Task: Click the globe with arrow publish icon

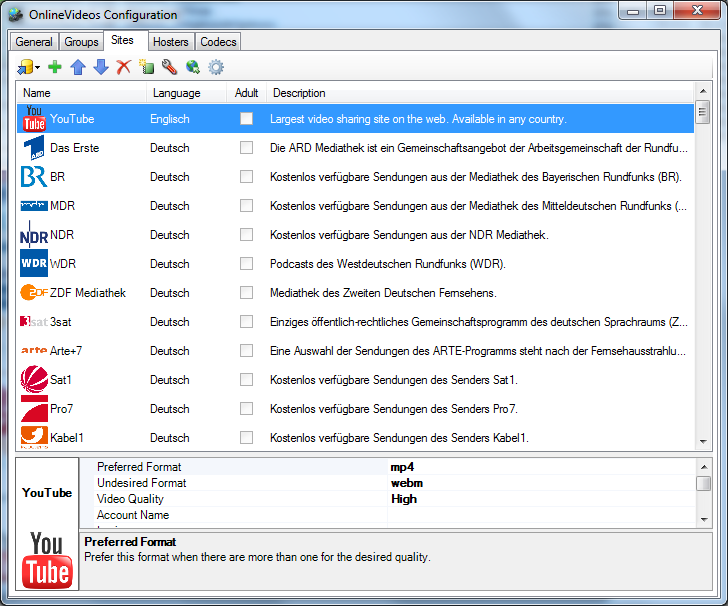Action: click(x=193, y=67)
